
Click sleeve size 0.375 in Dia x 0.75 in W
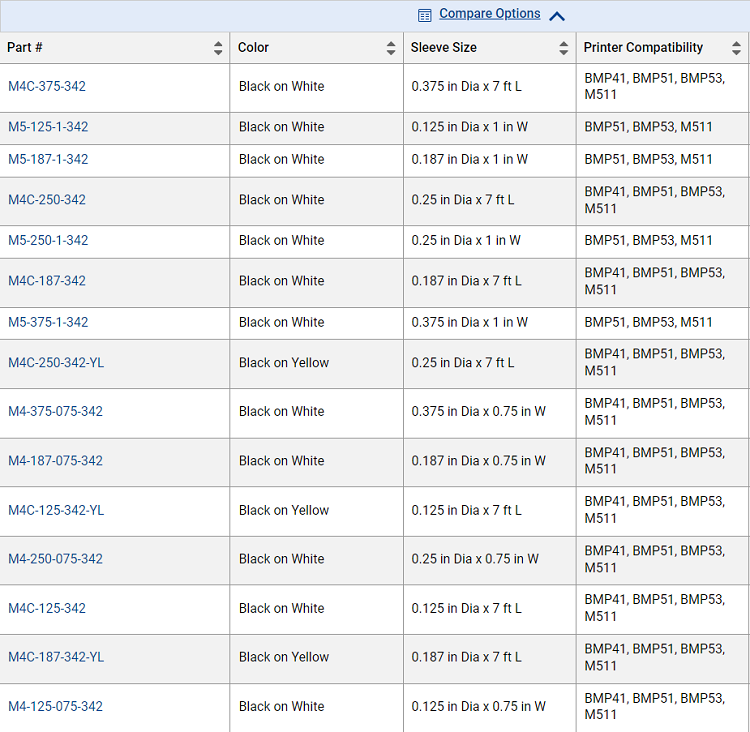tap(478, 411)
